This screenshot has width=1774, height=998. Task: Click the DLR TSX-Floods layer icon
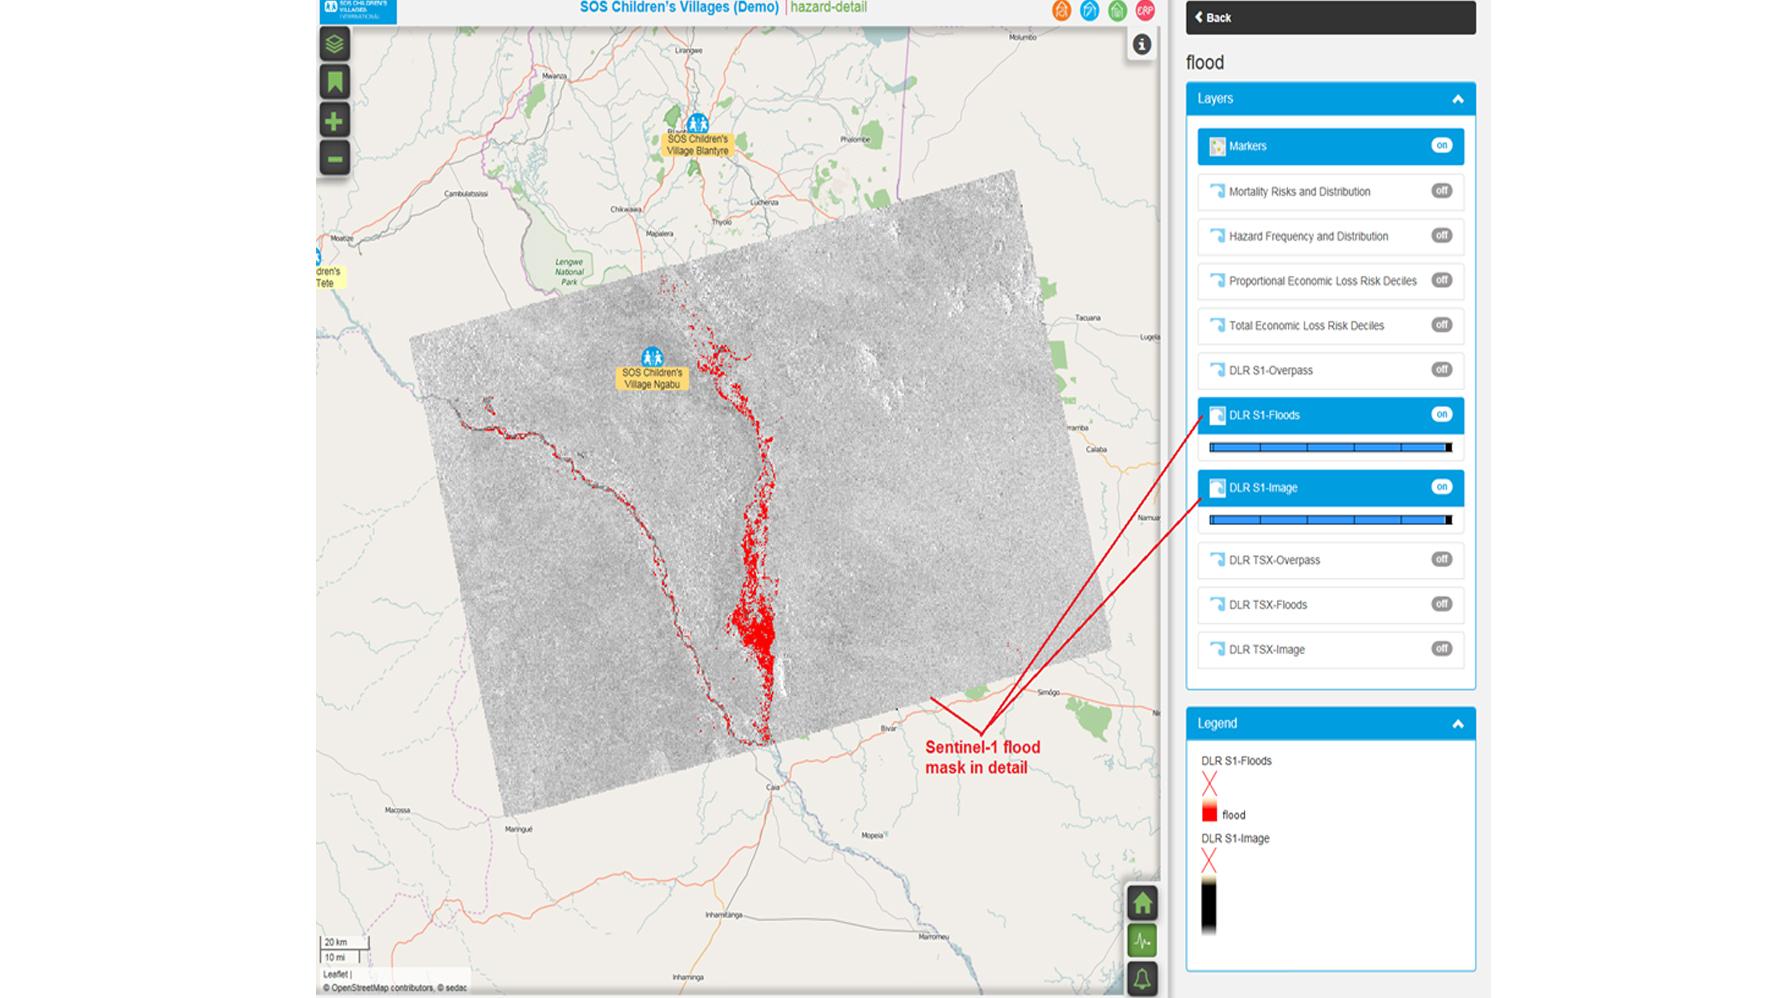pos(1217,605)
